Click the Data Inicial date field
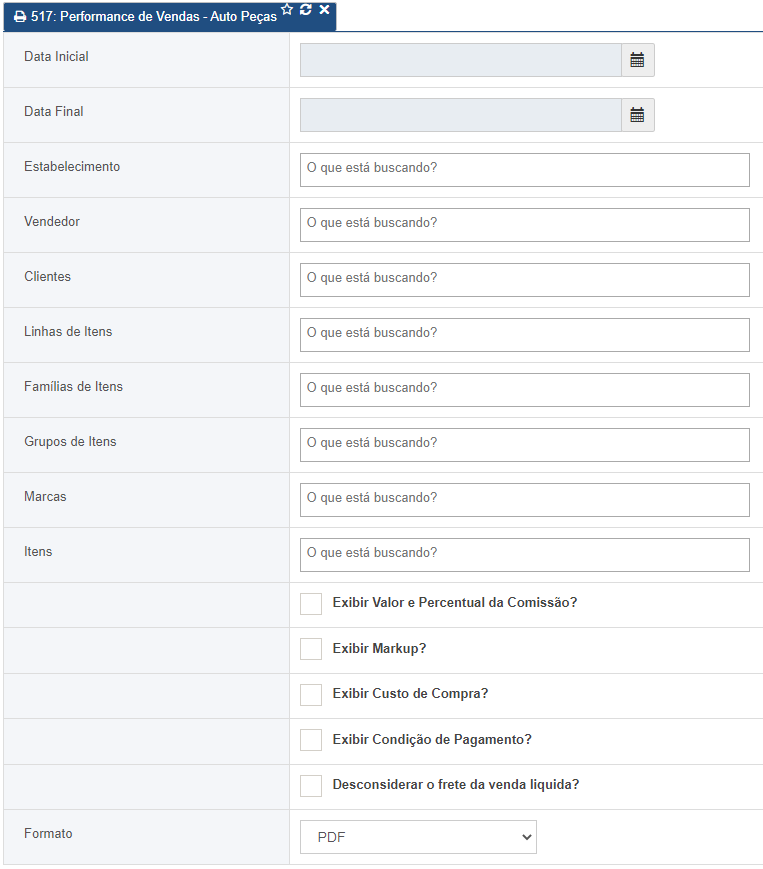 tap(460, 60)
